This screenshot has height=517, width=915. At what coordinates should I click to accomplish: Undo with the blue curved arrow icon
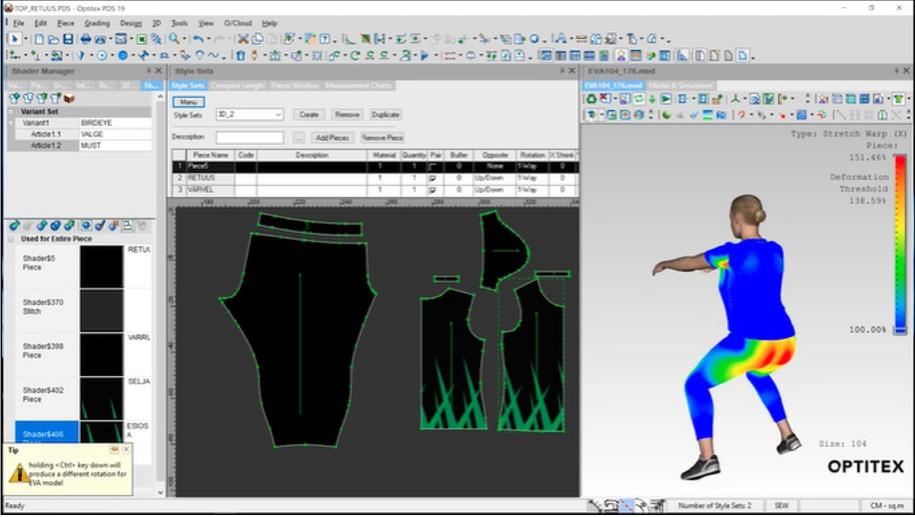pyautogui.click(x=198, y=39)
